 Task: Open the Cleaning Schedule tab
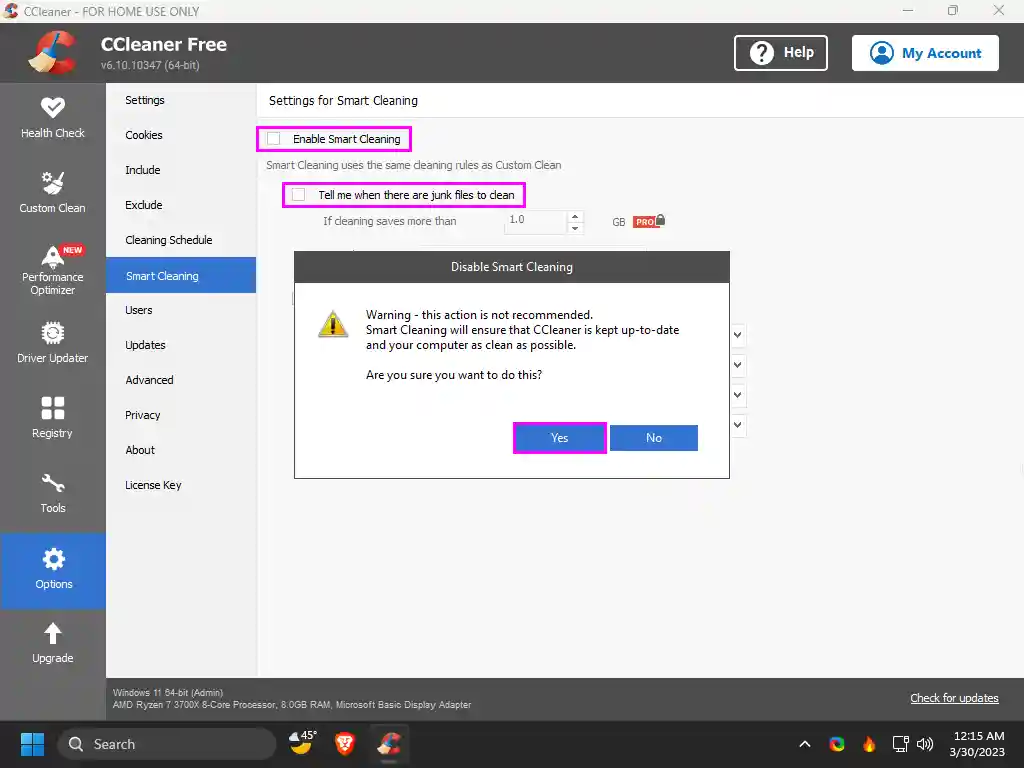coord(167,240)
